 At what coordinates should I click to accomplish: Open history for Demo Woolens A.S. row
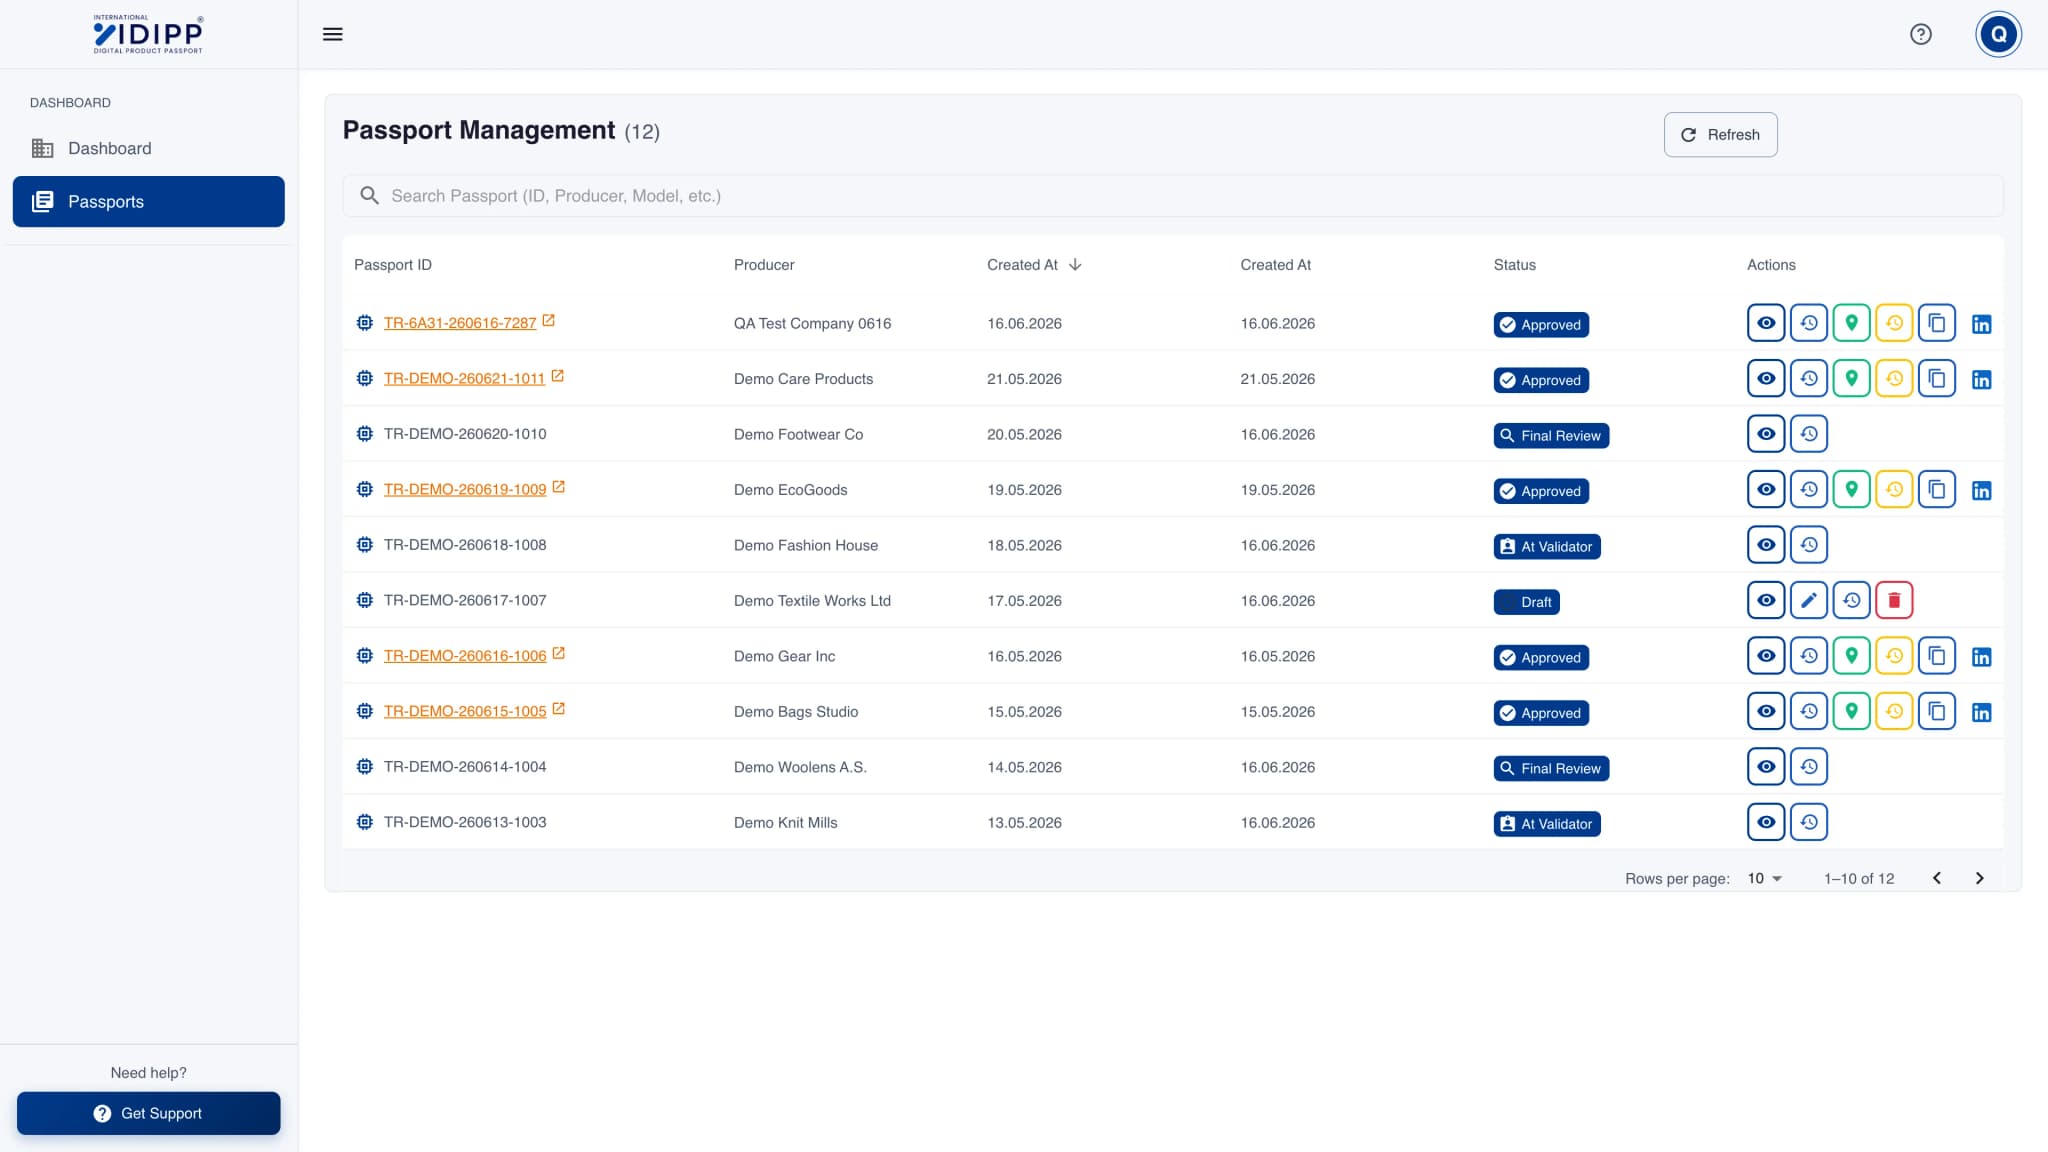(x=1809, y=767)
